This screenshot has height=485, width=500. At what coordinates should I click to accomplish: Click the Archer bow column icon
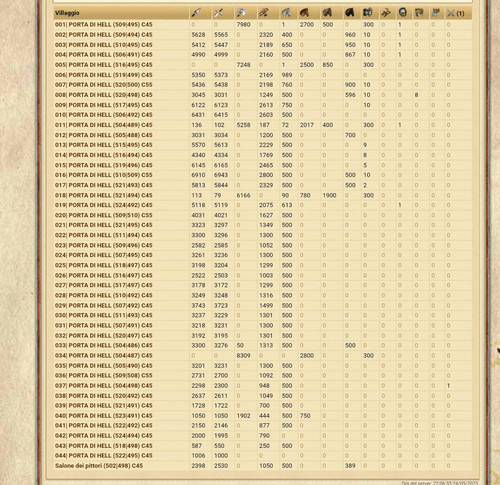[x=264, y=13]
